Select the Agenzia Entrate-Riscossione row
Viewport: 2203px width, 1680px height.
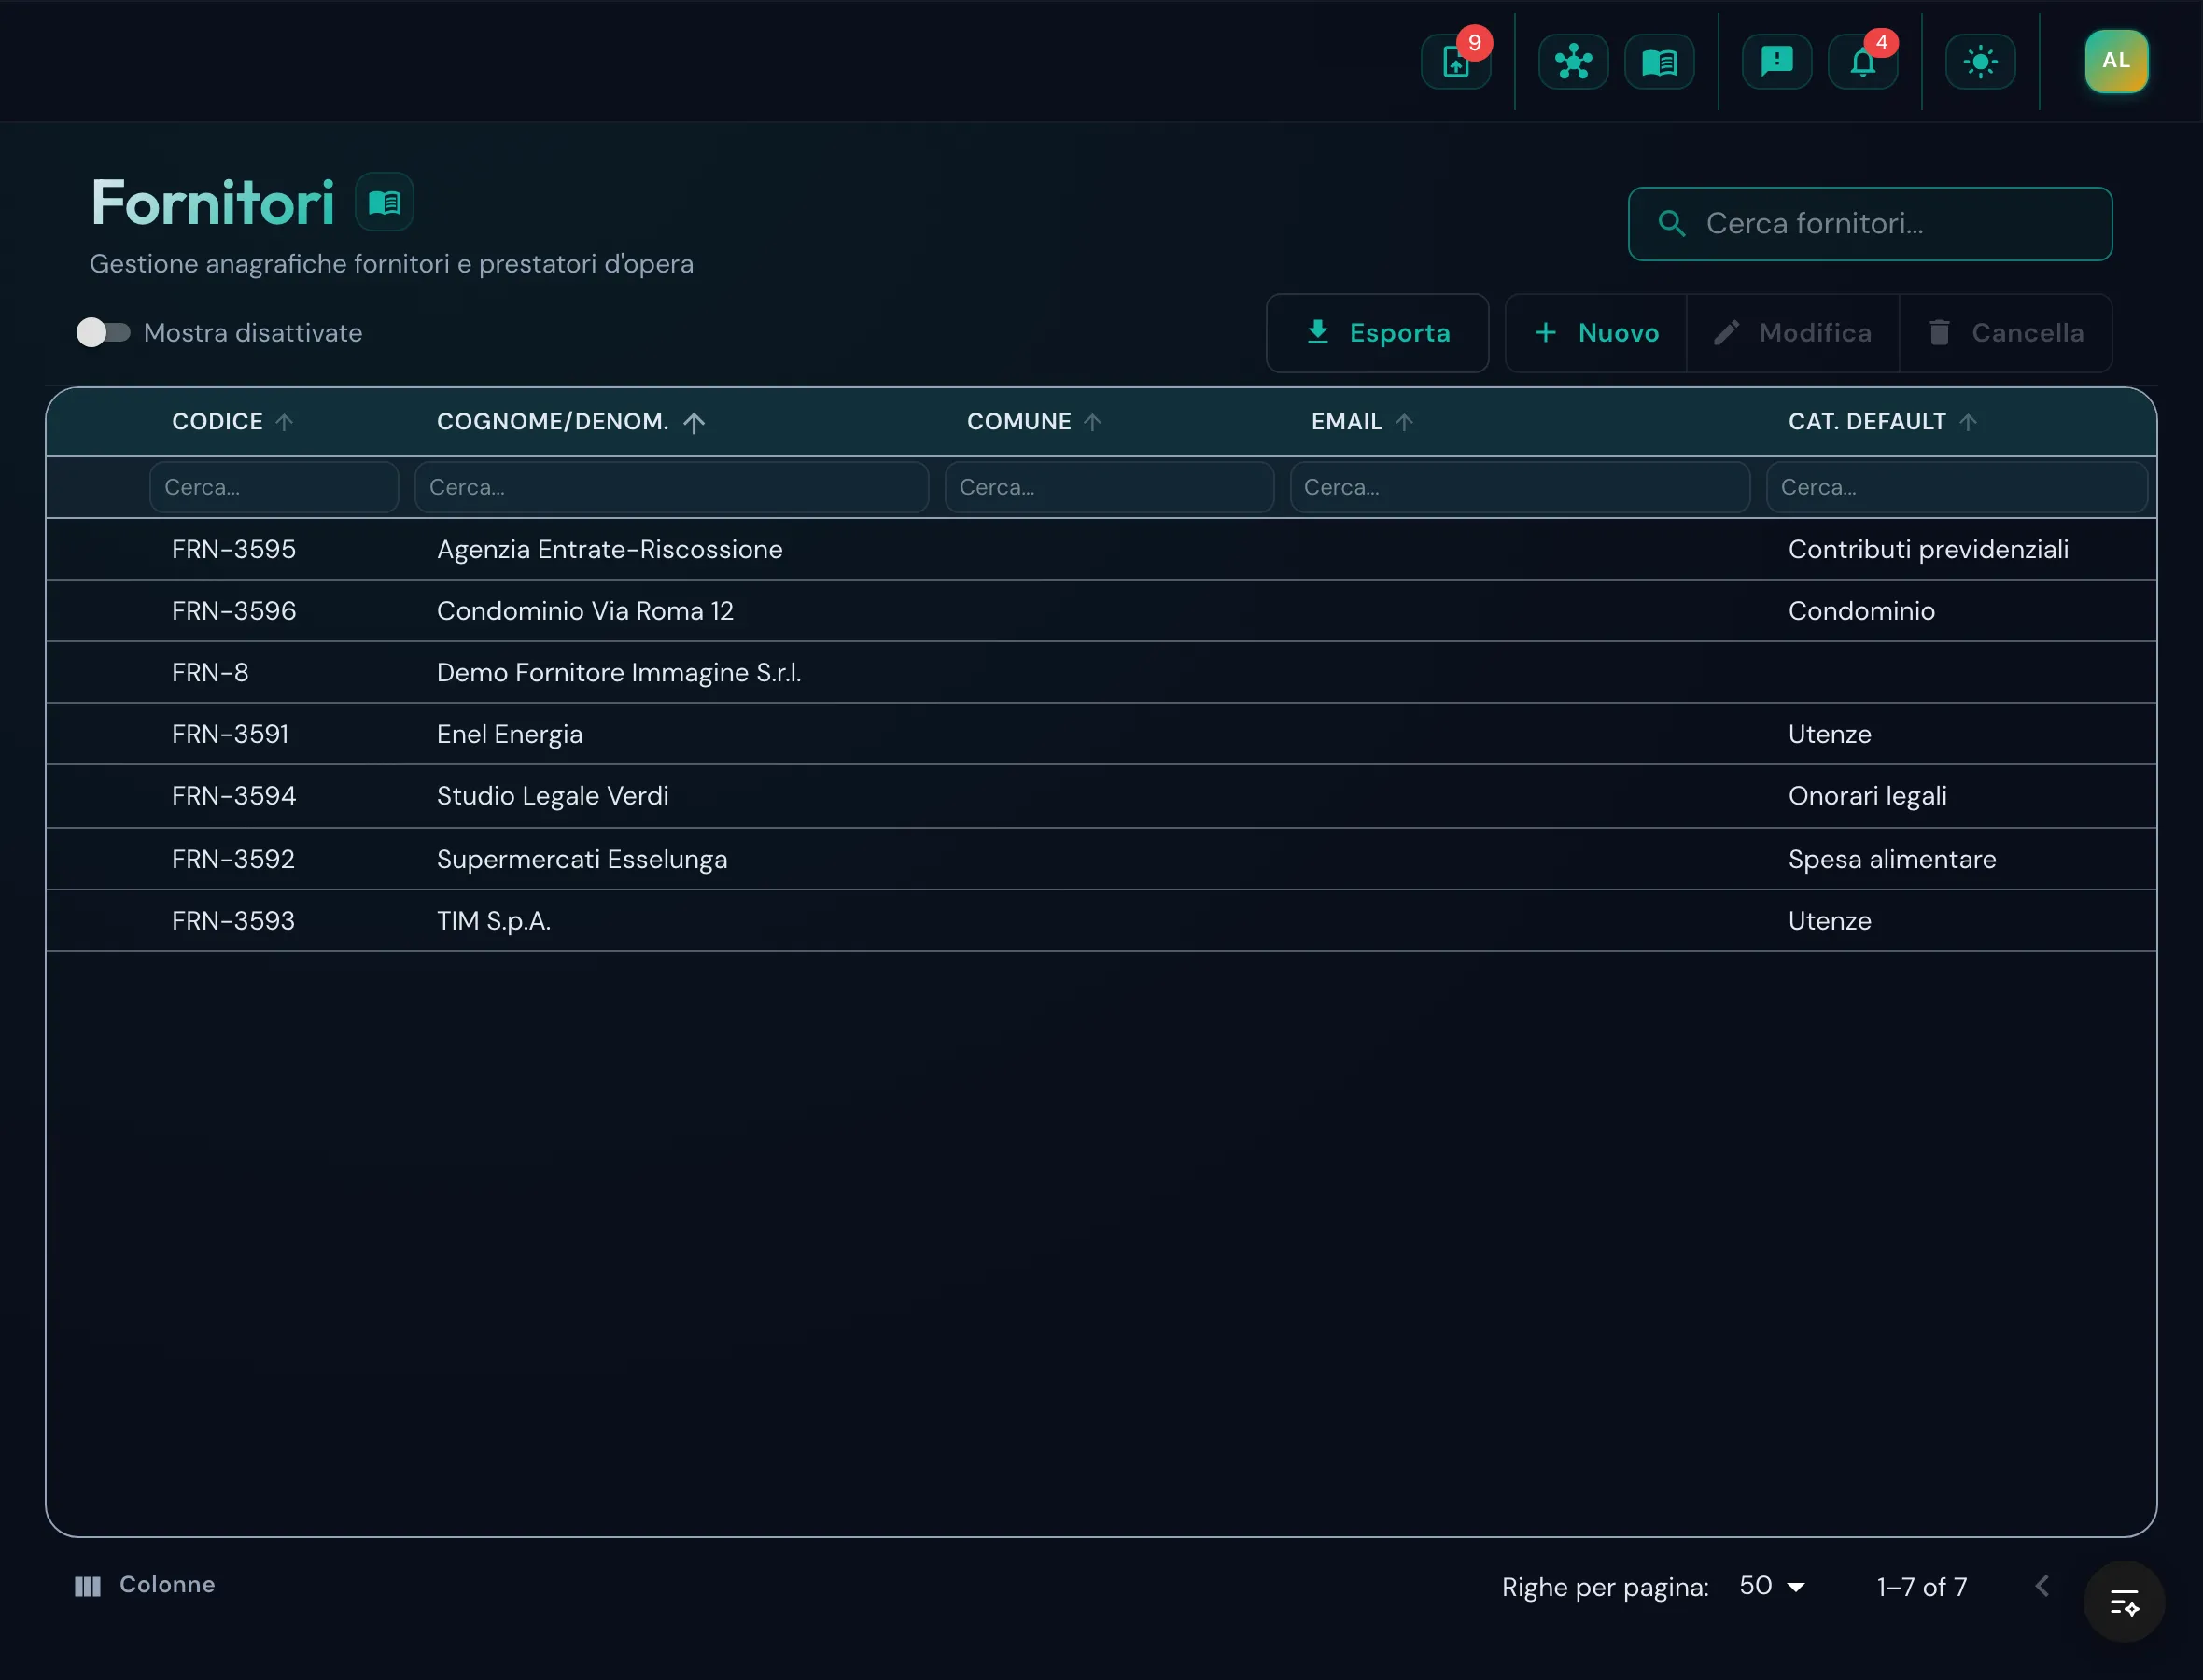coord(1101,549)
